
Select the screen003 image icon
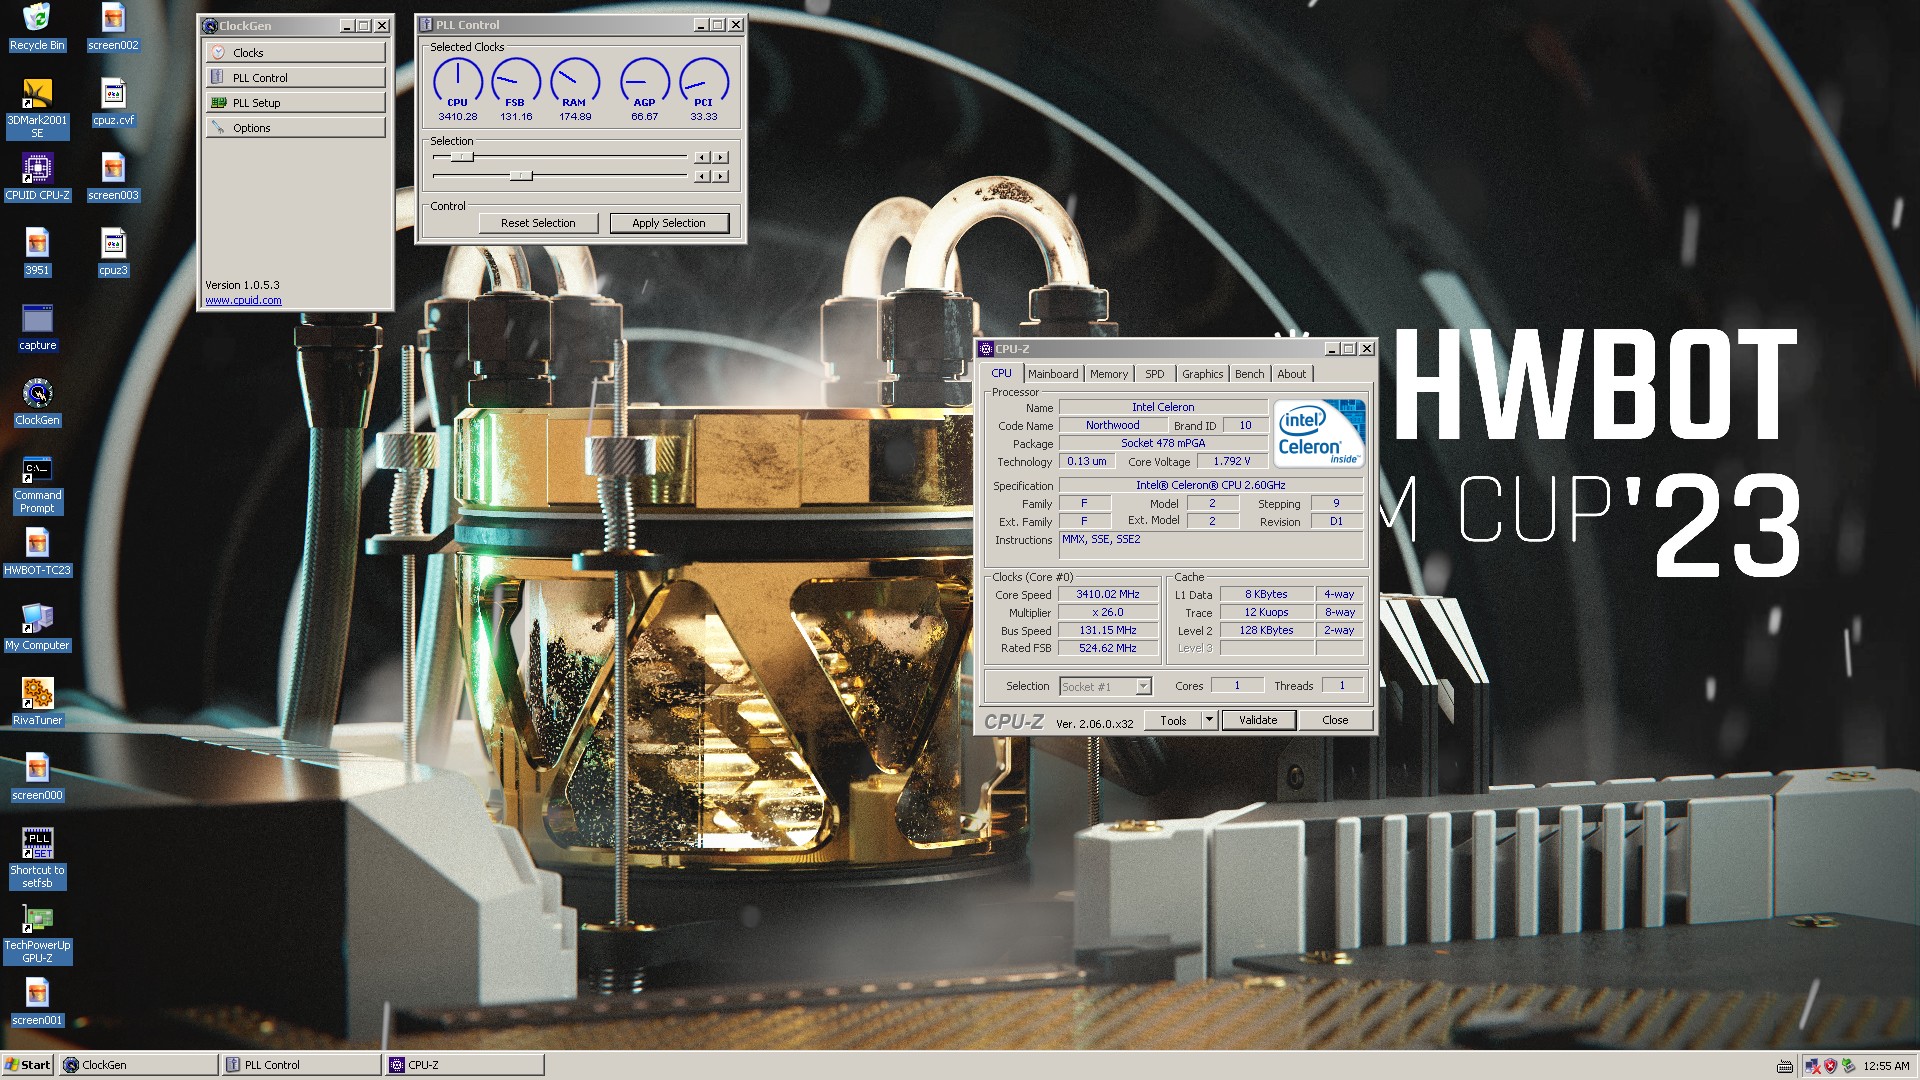point(113,177)
